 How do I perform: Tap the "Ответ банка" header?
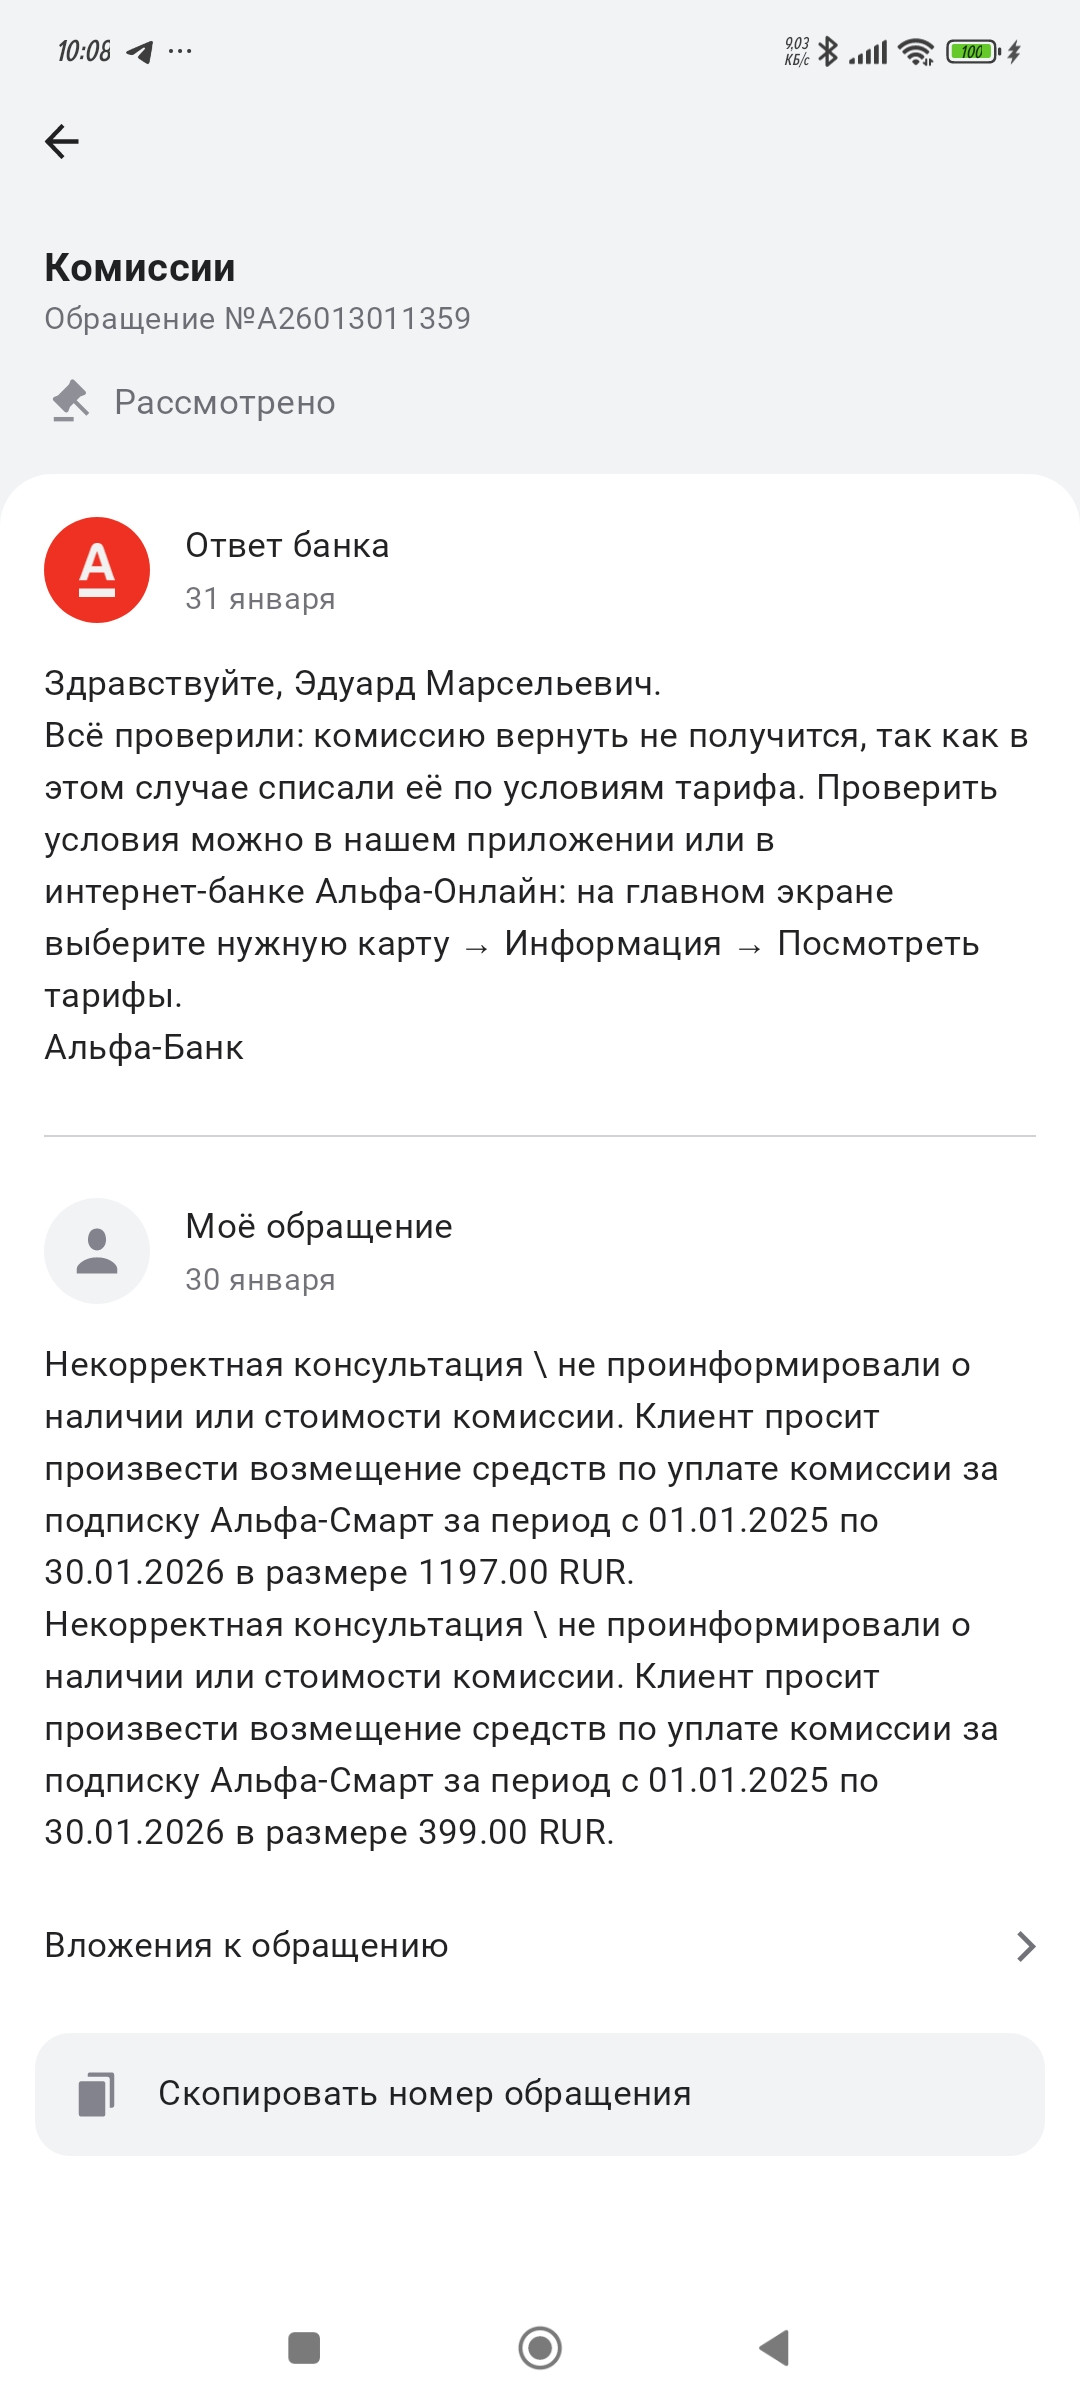click(287, 545)
